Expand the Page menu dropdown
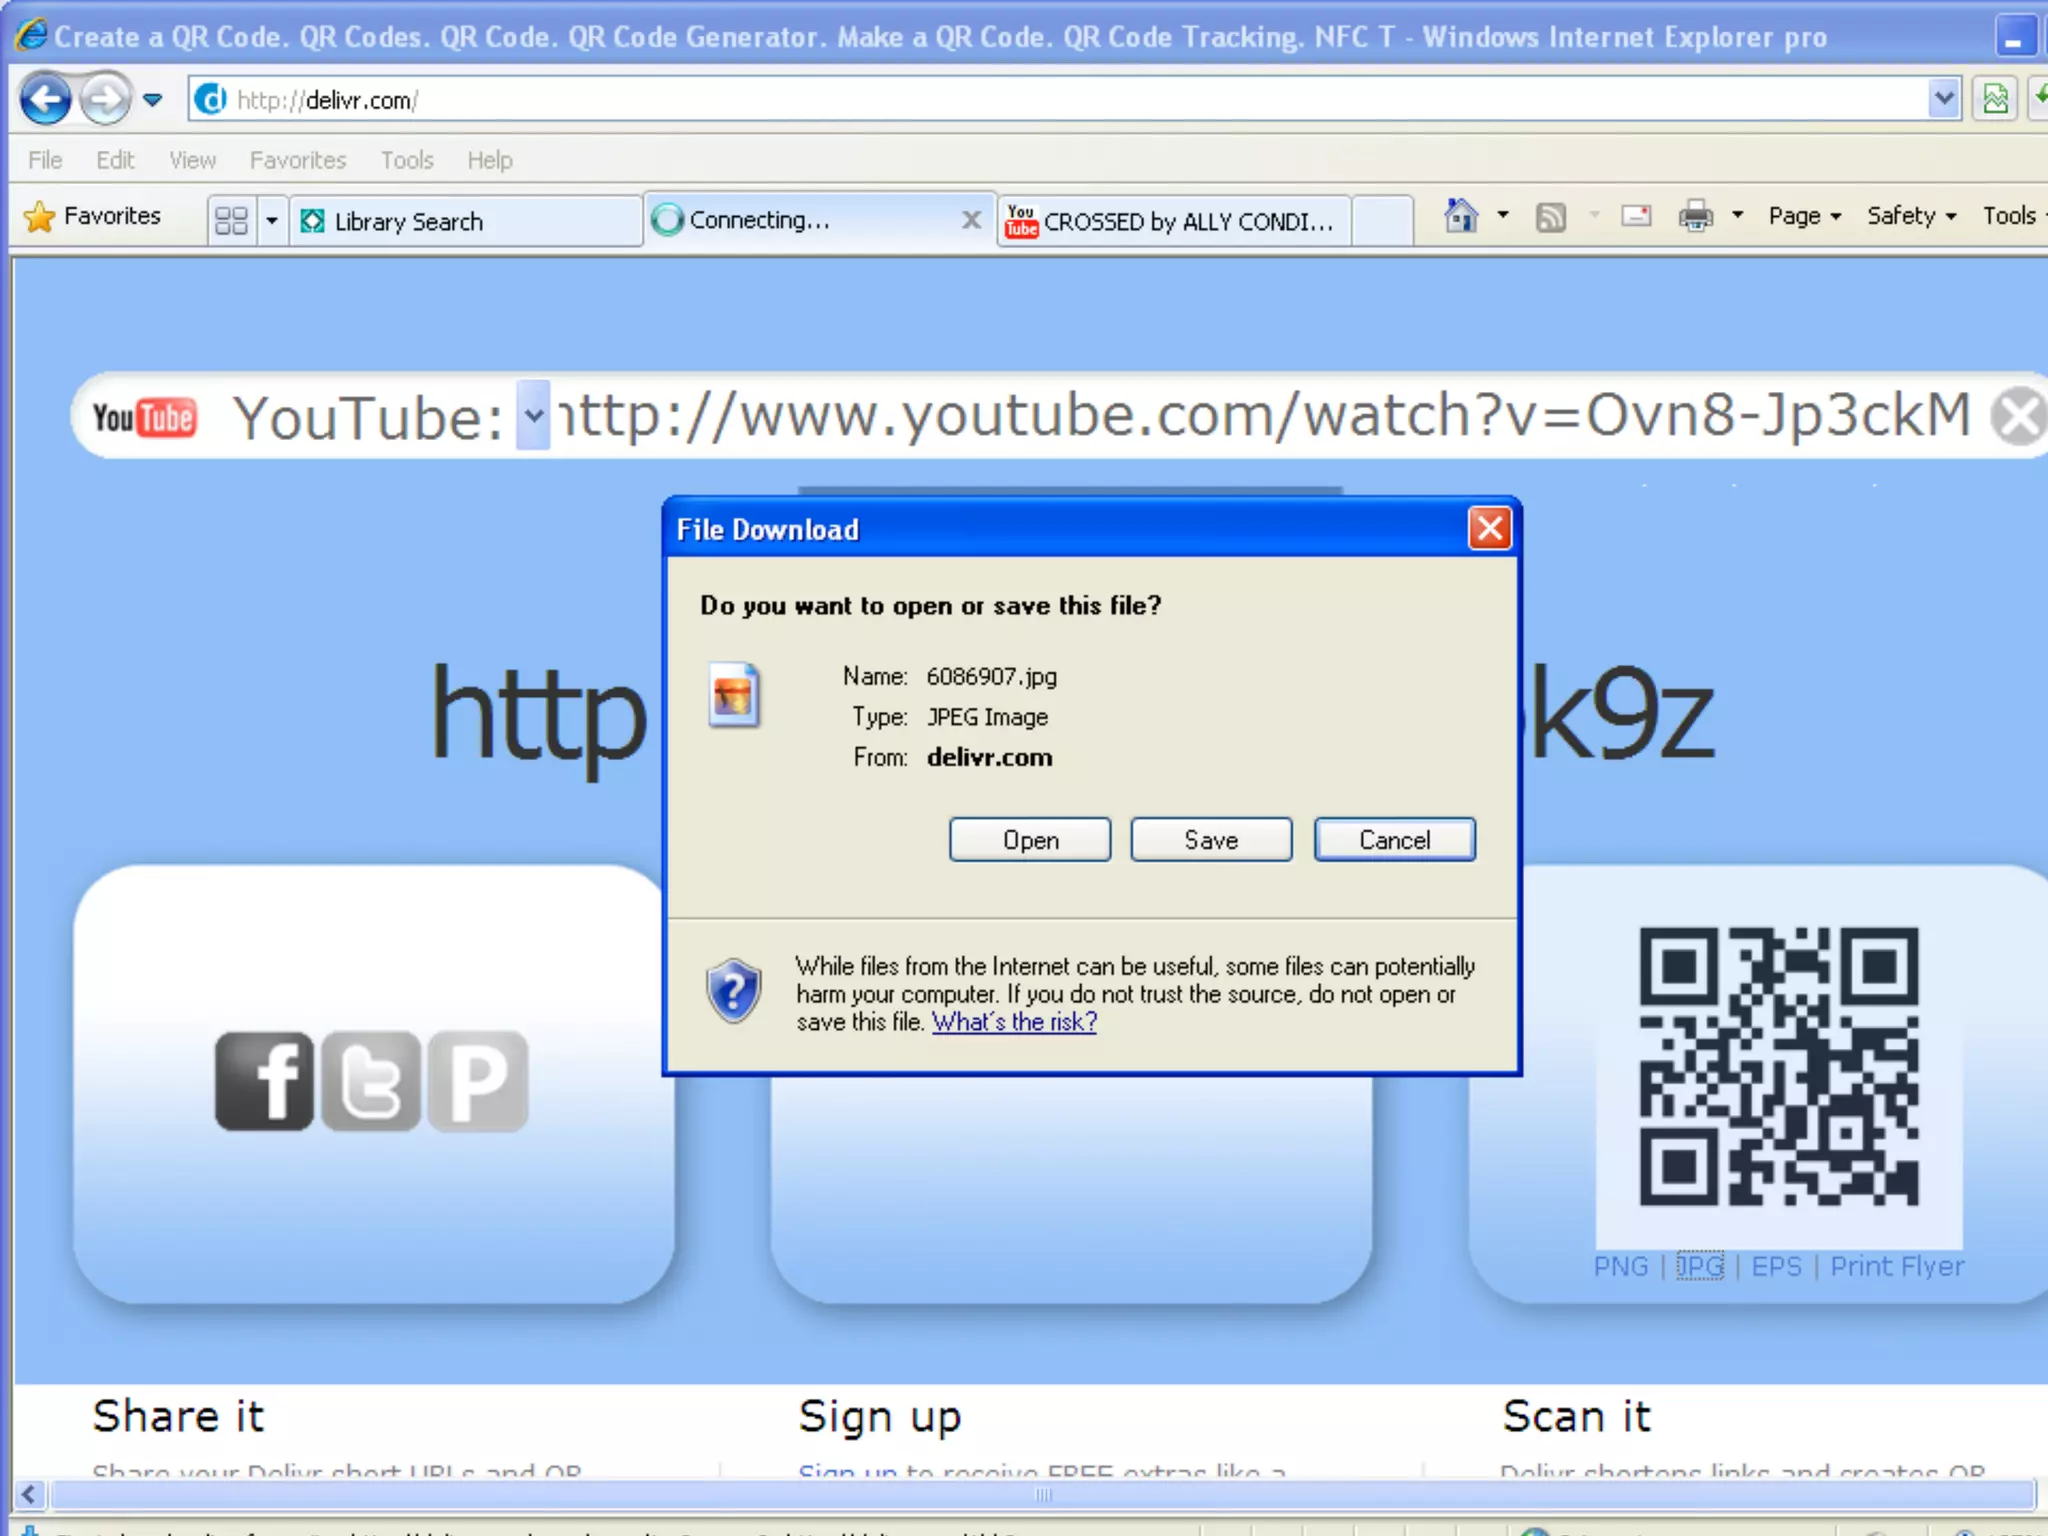This screenshot has height=1536, width=2048. [x=1804, y=216]
